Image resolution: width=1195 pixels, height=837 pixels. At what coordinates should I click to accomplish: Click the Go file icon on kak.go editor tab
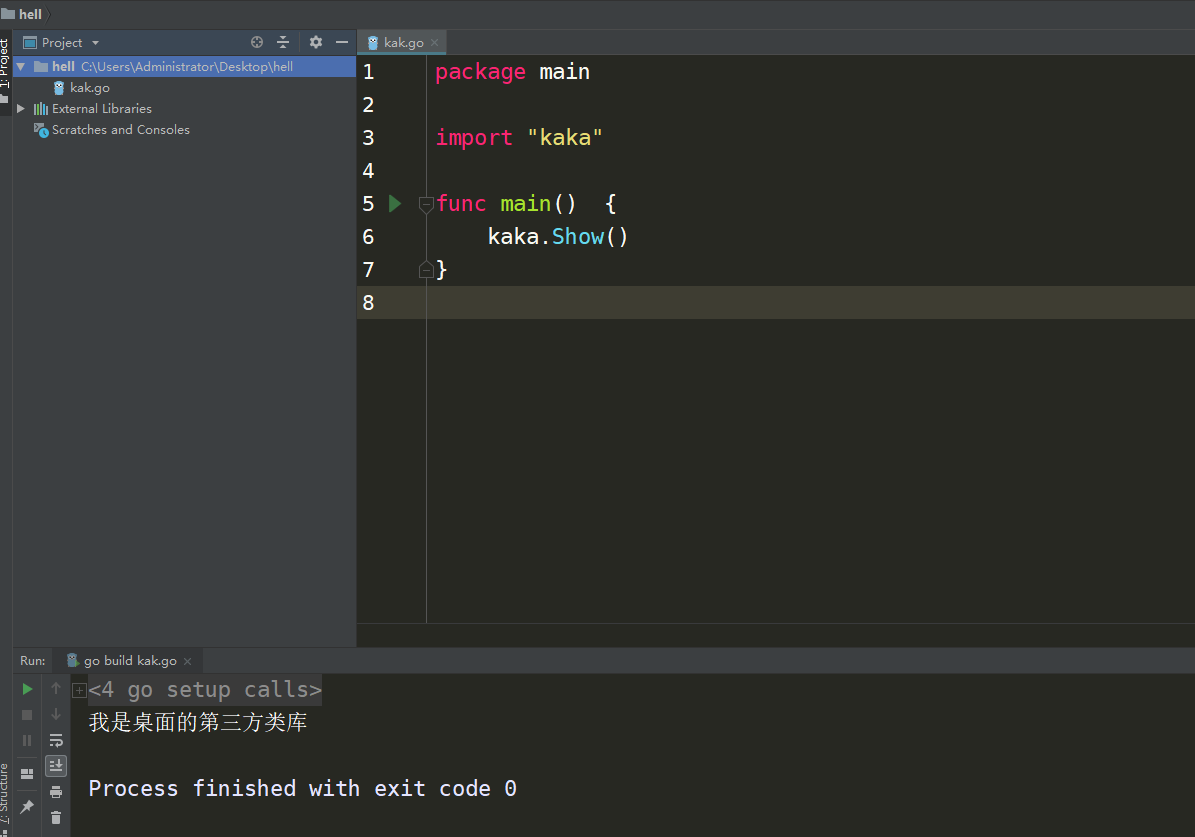pos(373,43)
